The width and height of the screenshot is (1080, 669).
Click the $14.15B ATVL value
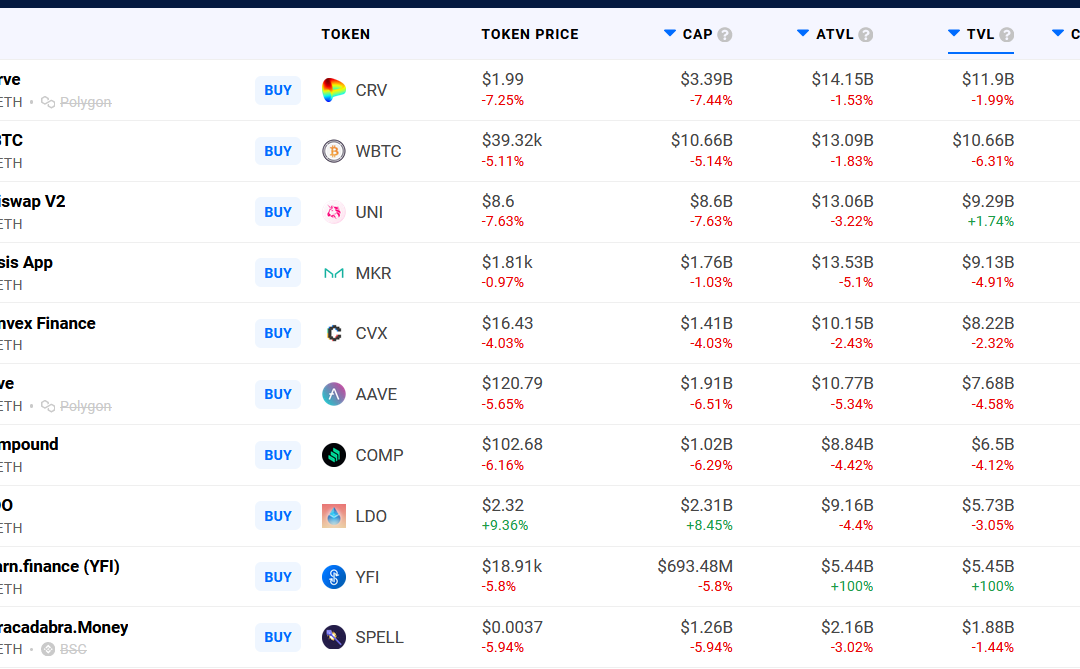tap(842, 79)
